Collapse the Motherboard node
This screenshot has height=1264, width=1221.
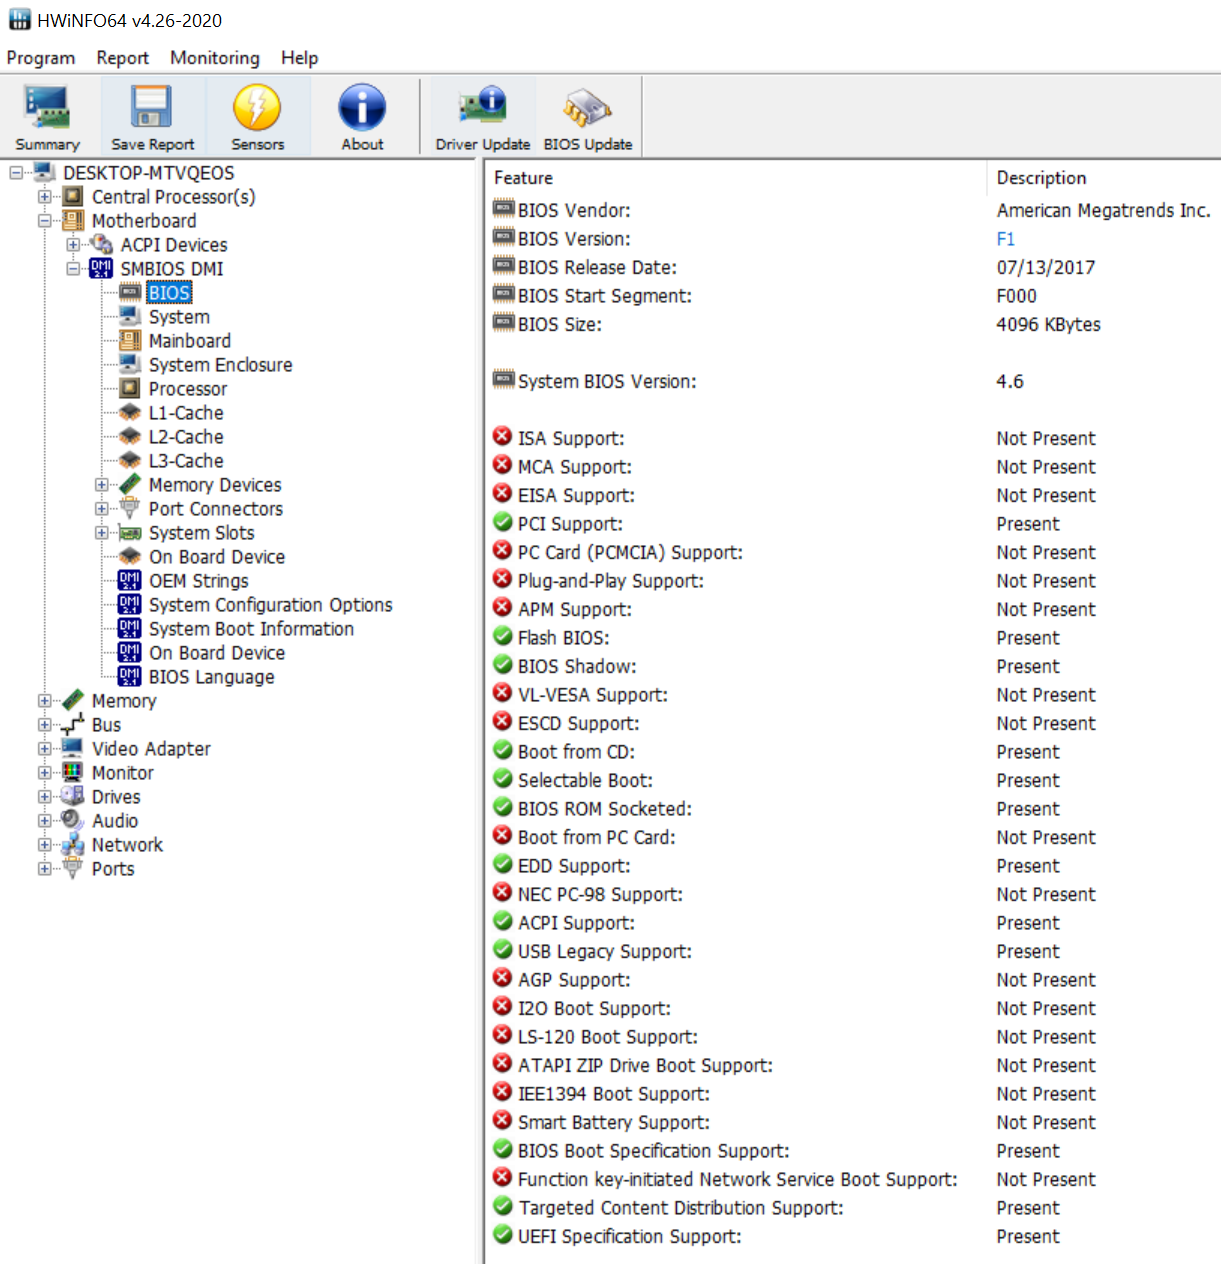coord(44,221)
